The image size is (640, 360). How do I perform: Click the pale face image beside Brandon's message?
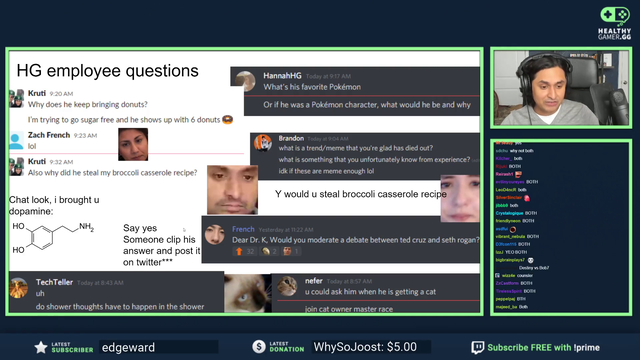coord(460,198)
